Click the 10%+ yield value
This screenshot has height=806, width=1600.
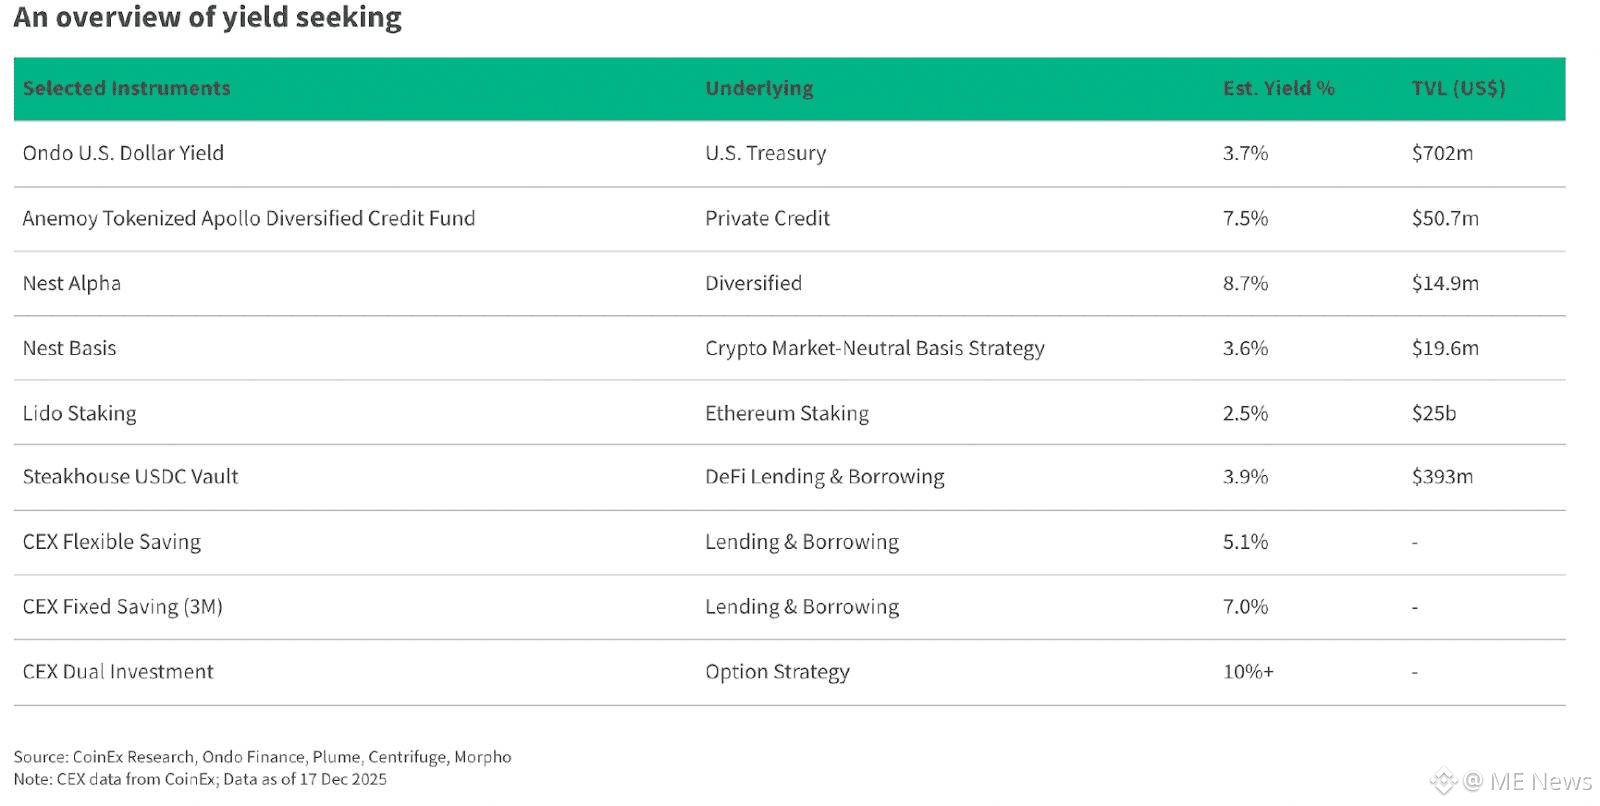click(1248, 672)
